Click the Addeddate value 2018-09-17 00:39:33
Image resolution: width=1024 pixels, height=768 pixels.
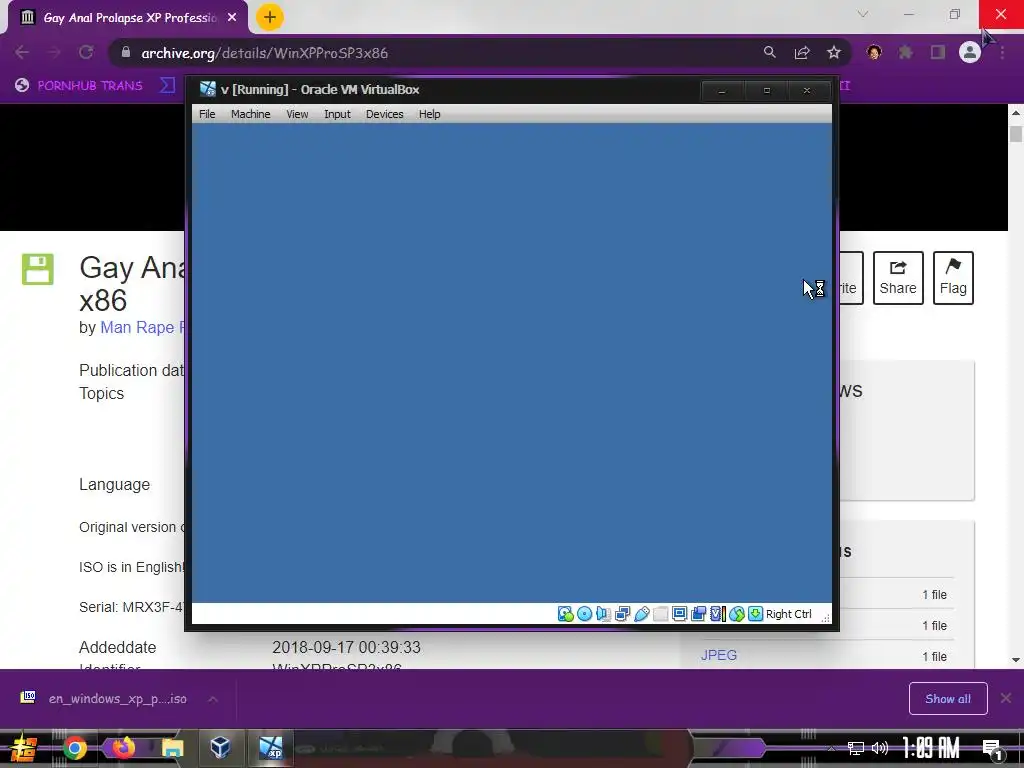click(346, 647)
